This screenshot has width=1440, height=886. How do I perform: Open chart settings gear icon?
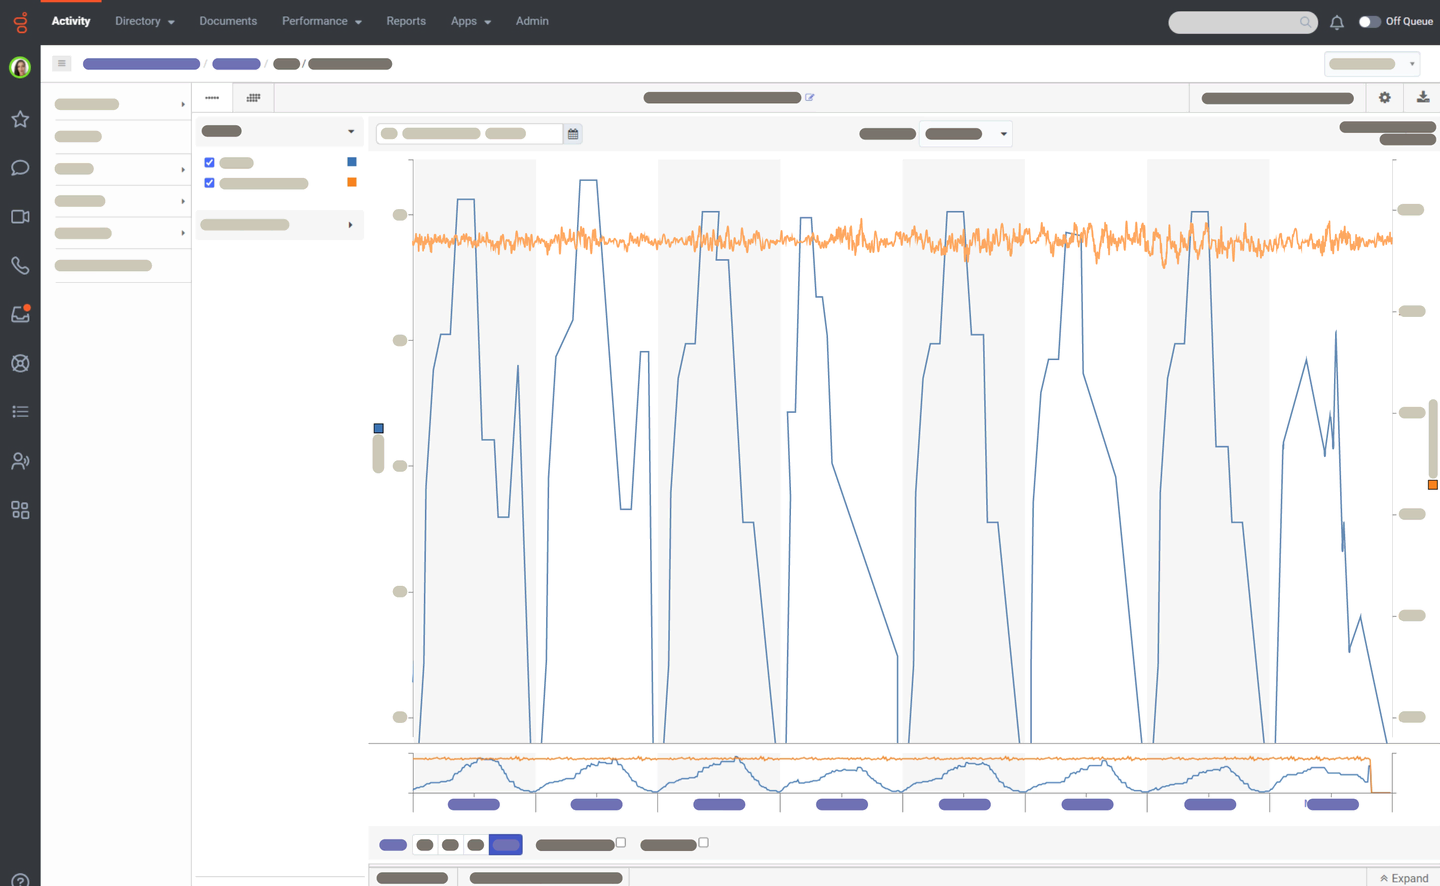(x=1384, y=98)
